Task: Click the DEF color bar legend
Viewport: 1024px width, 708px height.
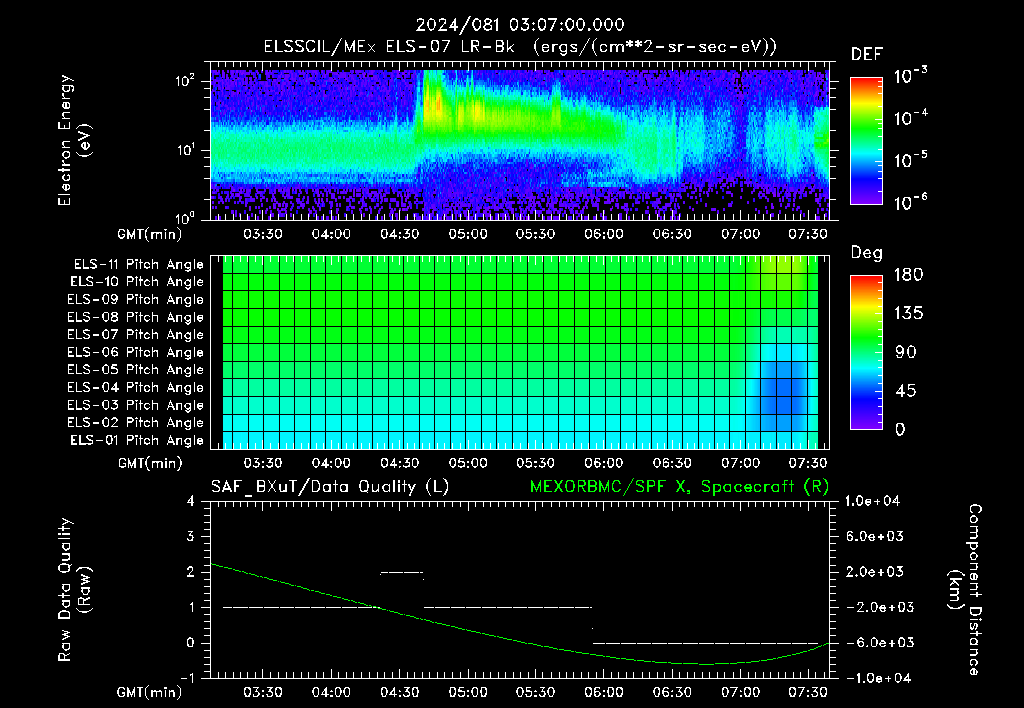Action: point(866,141)
